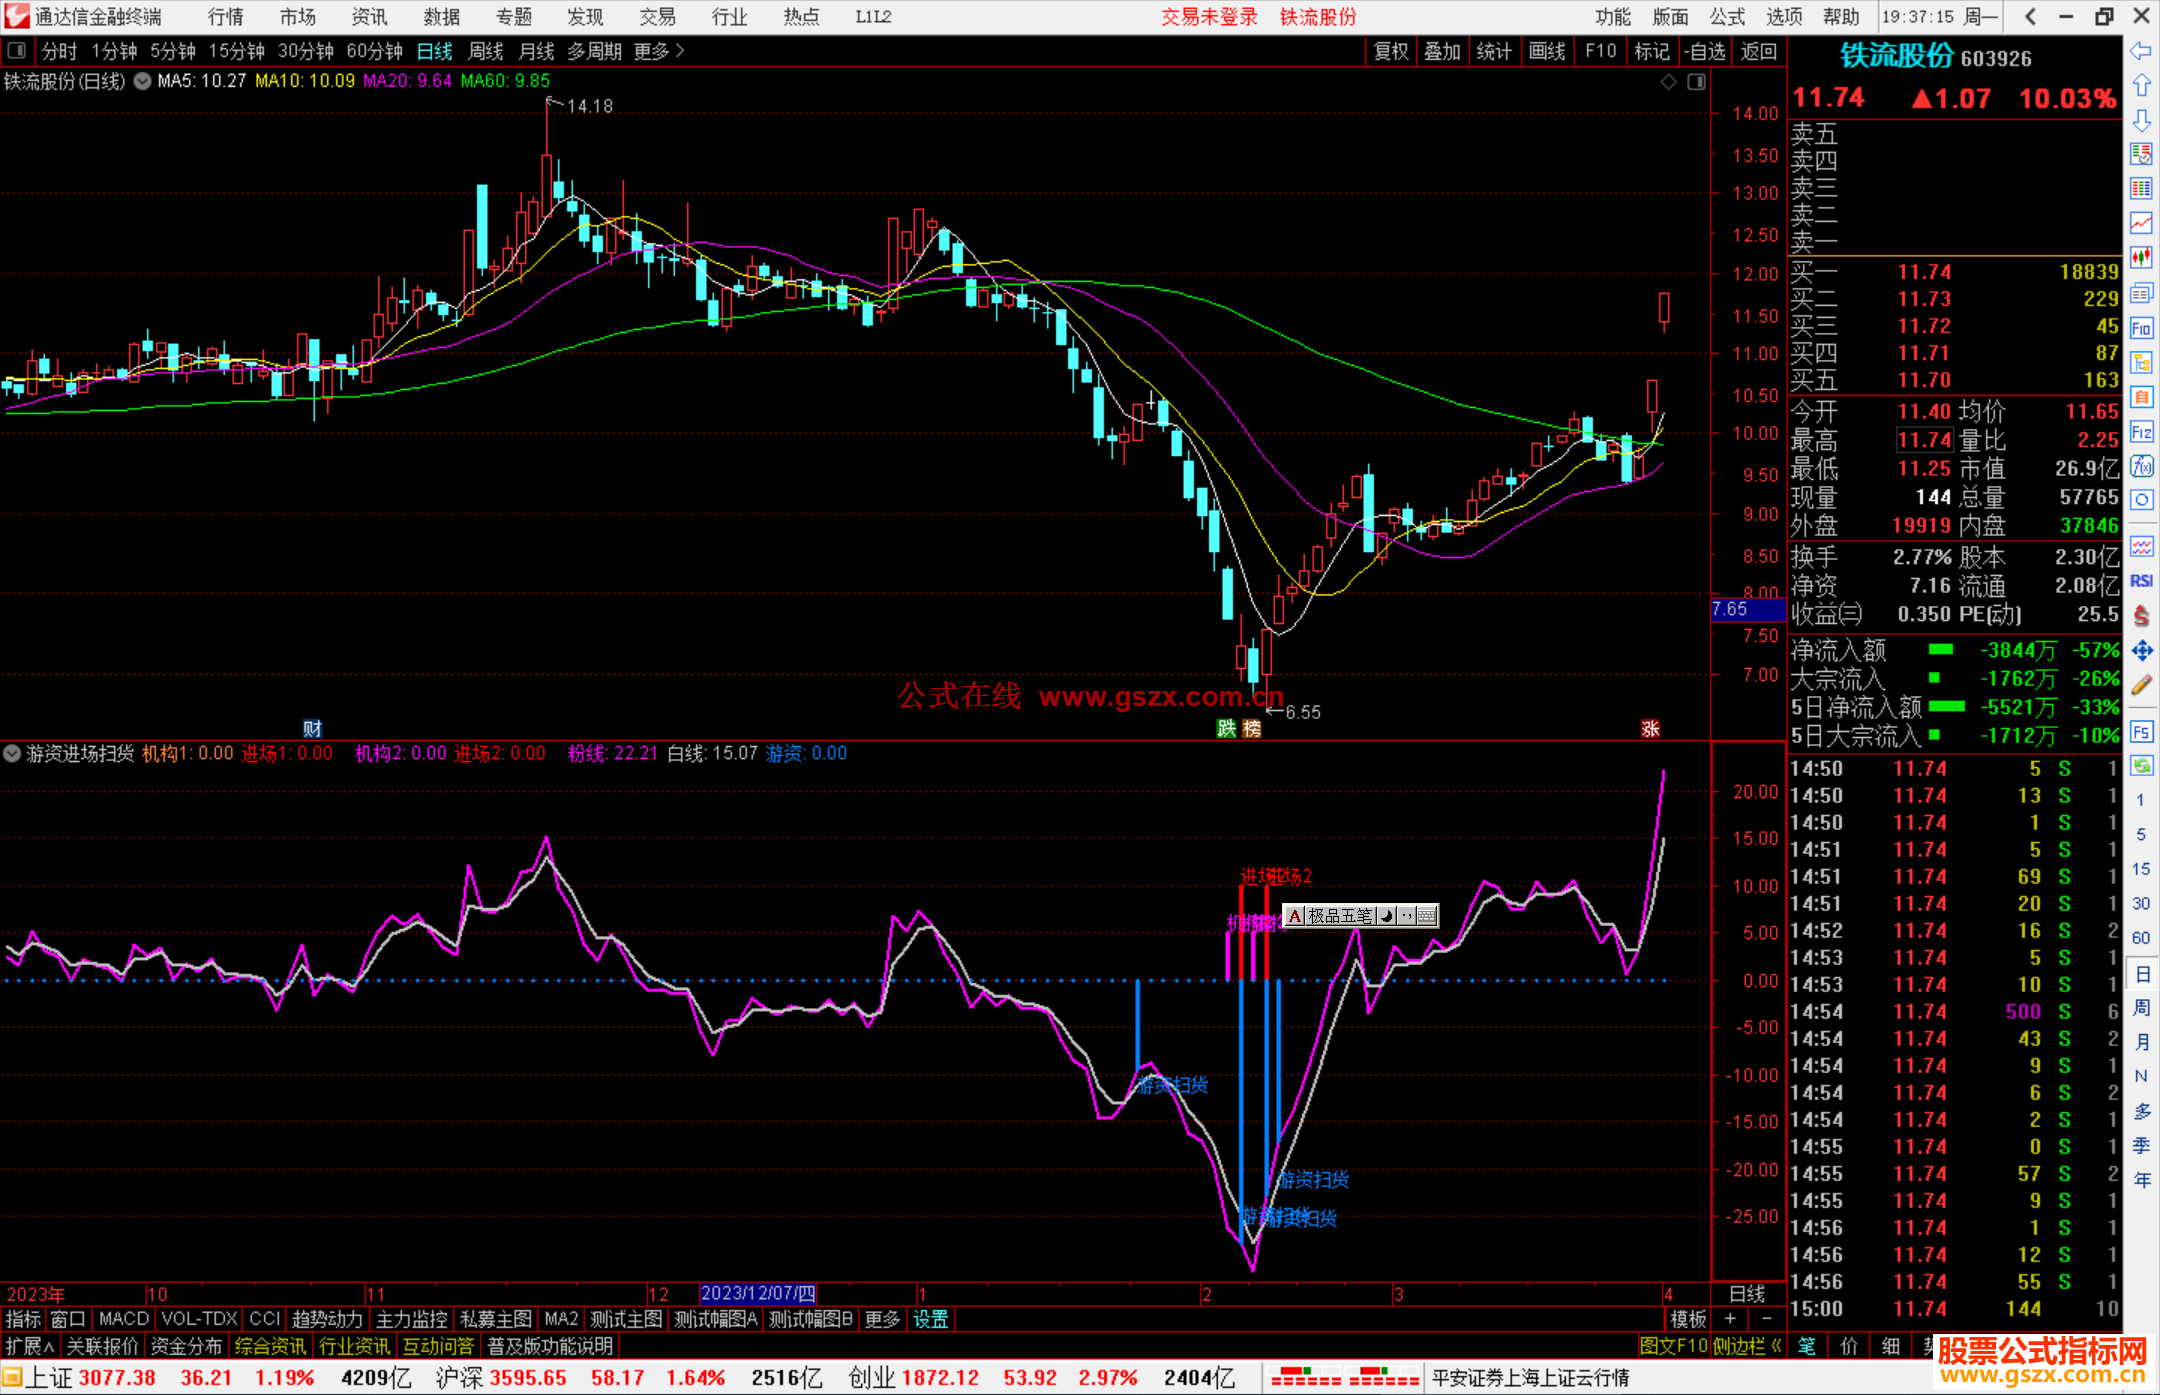The image size is (2160, 1395).
Task: Click the four-way move arrows icon
Action: click(x=2141, y=651)
